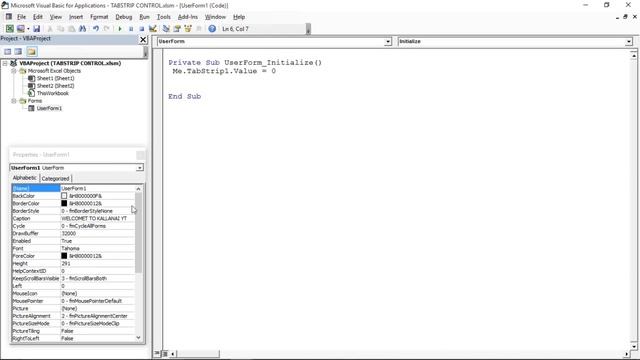Switch to the Categorized properties tab

56,178
